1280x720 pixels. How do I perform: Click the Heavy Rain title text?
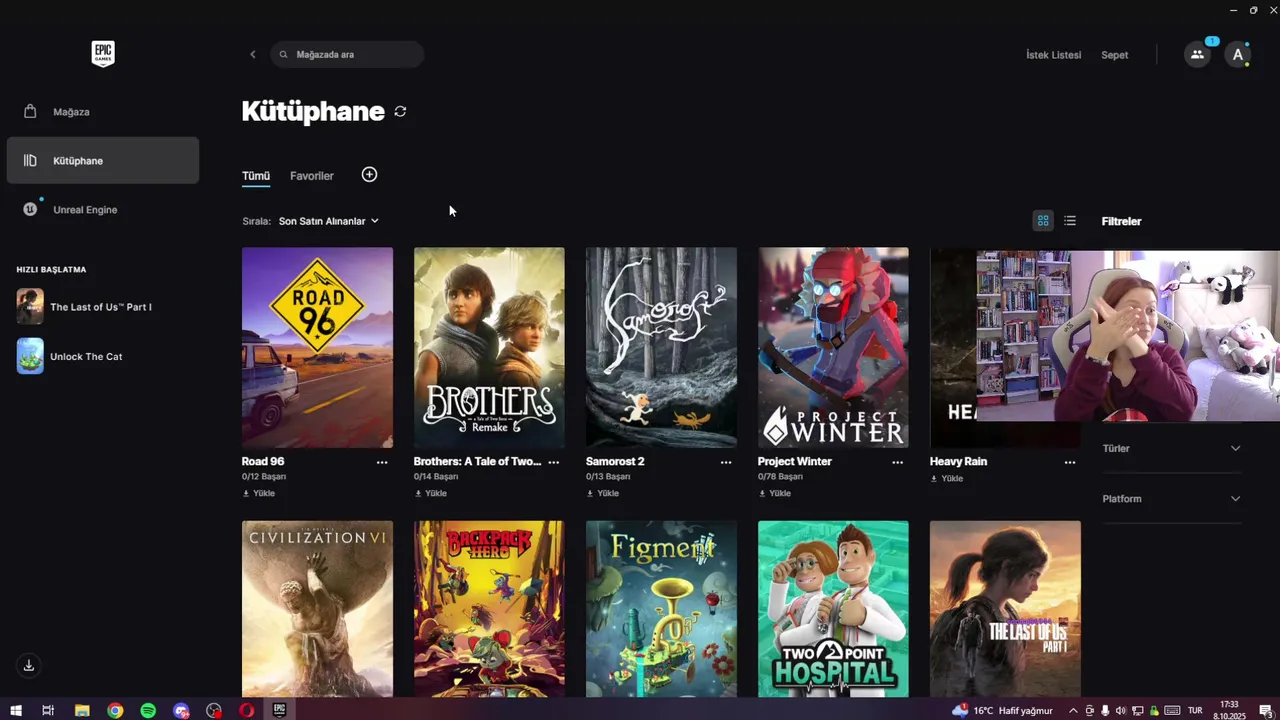(958, 462)
